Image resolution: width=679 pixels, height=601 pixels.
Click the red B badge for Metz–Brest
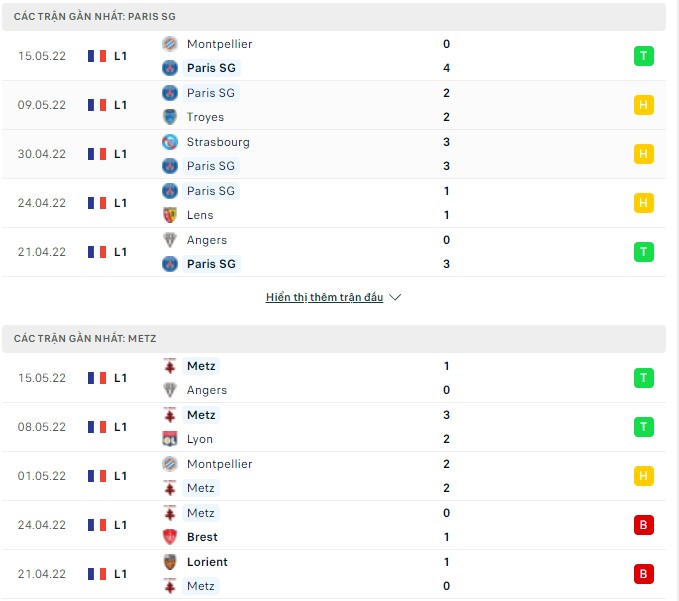pyautogui.click(x=643, y=525)
